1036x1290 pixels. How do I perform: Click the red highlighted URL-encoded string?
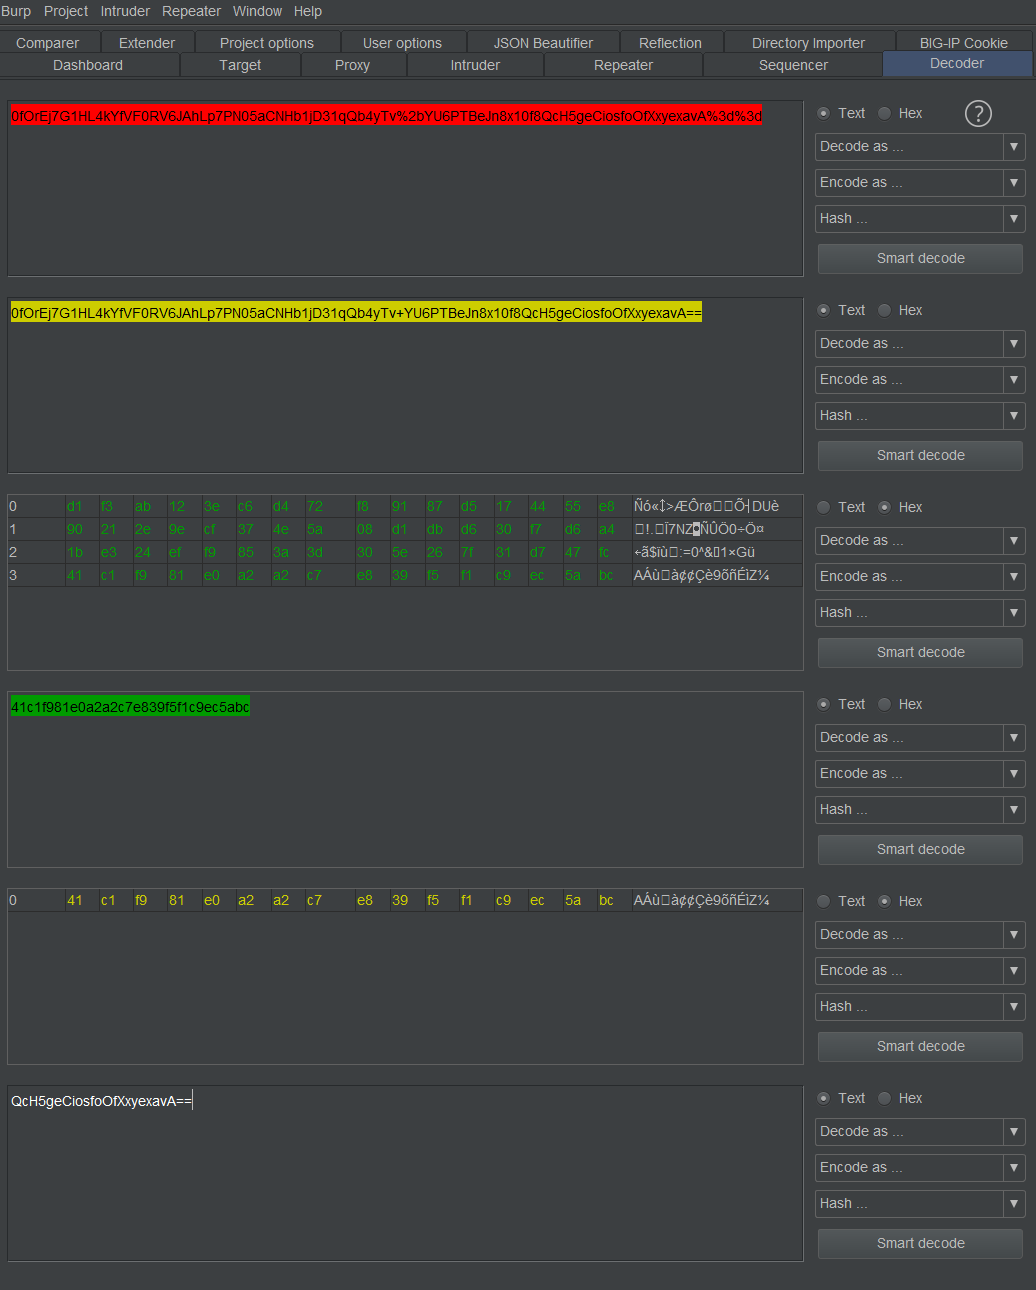pyautogui.click(x=386, y=116)
